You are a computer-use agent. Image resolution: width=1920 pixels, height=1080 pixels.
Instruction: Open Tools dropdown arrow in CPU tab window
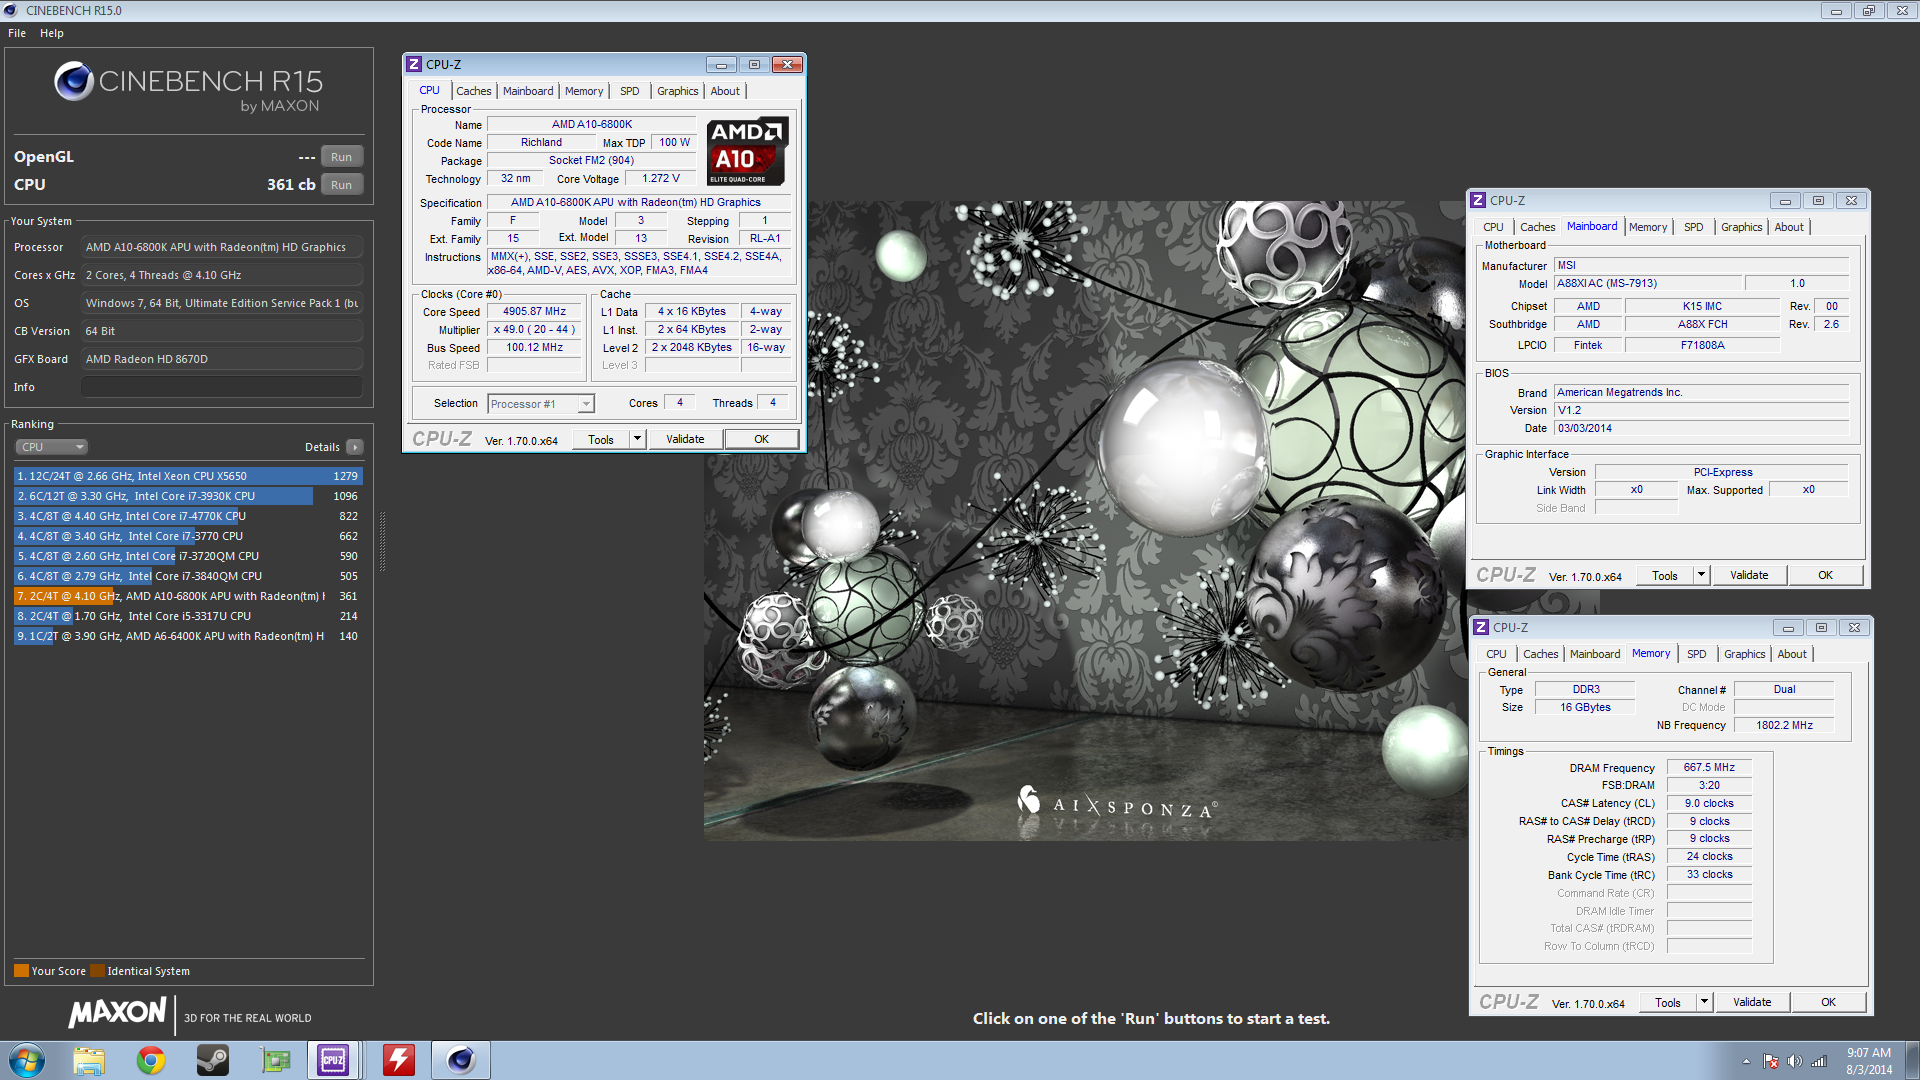[637, 439]
